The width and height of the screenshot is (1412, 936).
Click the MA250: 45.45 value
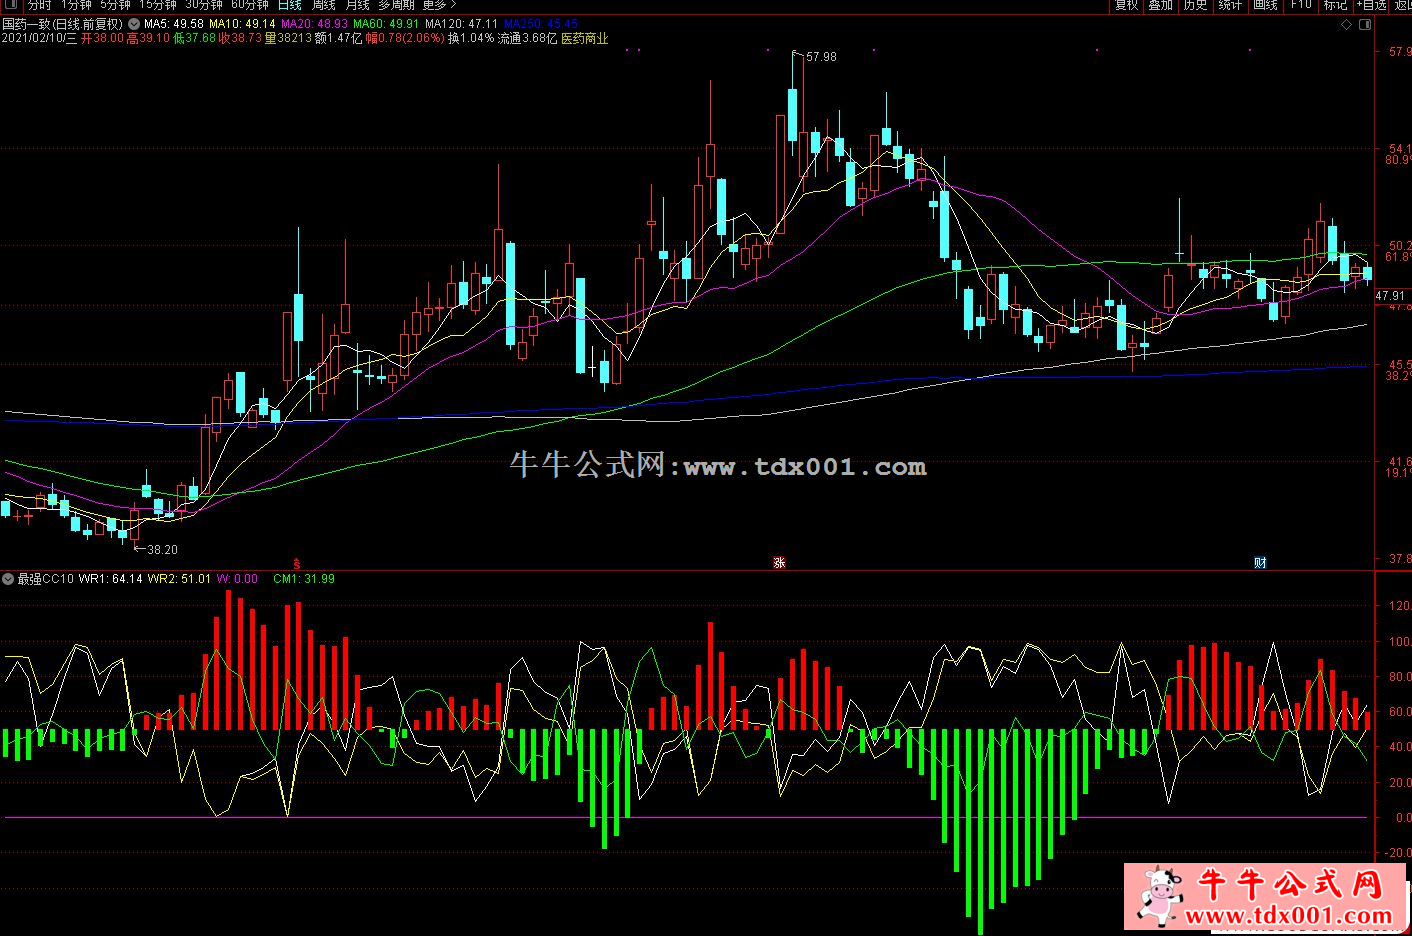(540, 24)
